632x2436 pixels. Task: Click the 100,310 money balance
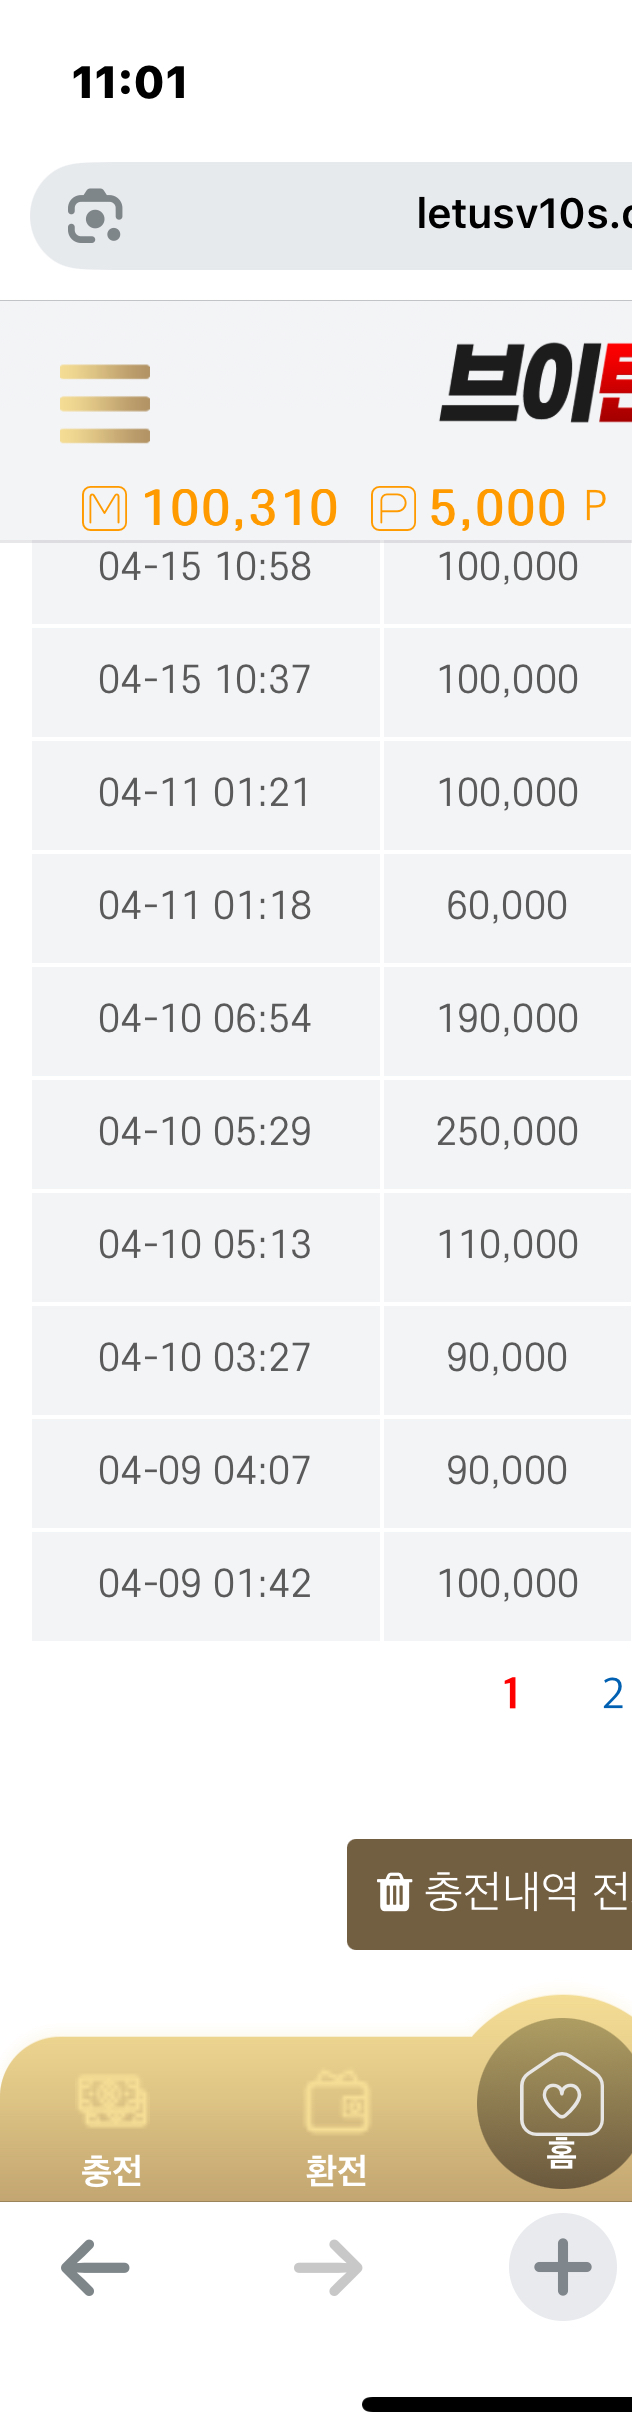[x=240, y=508]
